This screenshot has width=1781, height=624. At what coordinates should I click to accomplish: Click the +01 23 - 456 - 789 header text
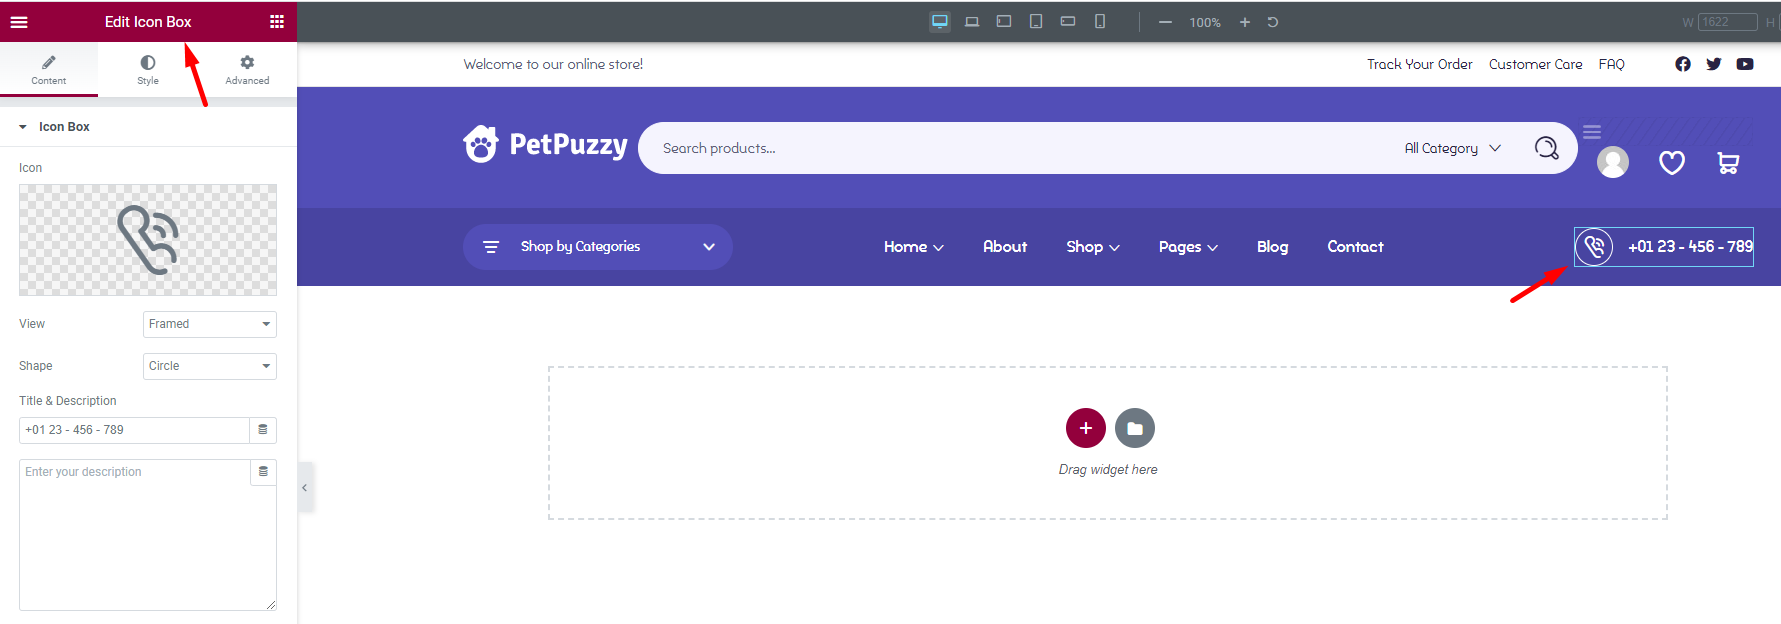coord(1690,247)
